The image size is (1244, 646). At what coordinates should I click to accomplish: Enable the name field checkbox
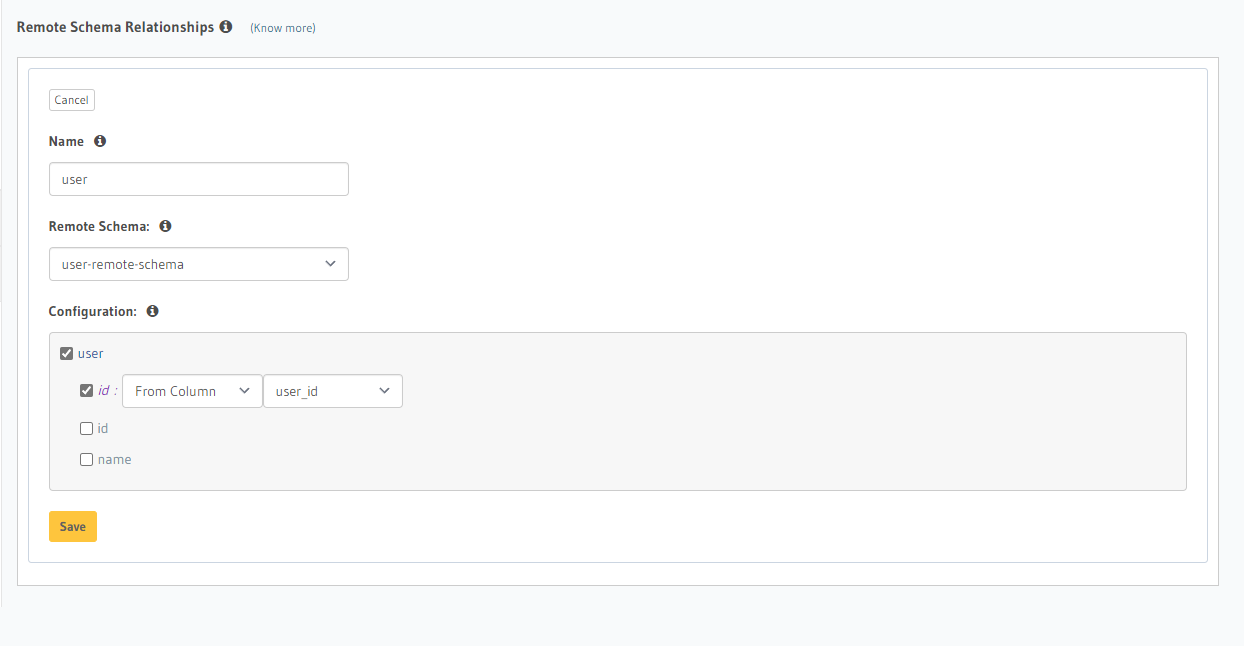(87, 460)
